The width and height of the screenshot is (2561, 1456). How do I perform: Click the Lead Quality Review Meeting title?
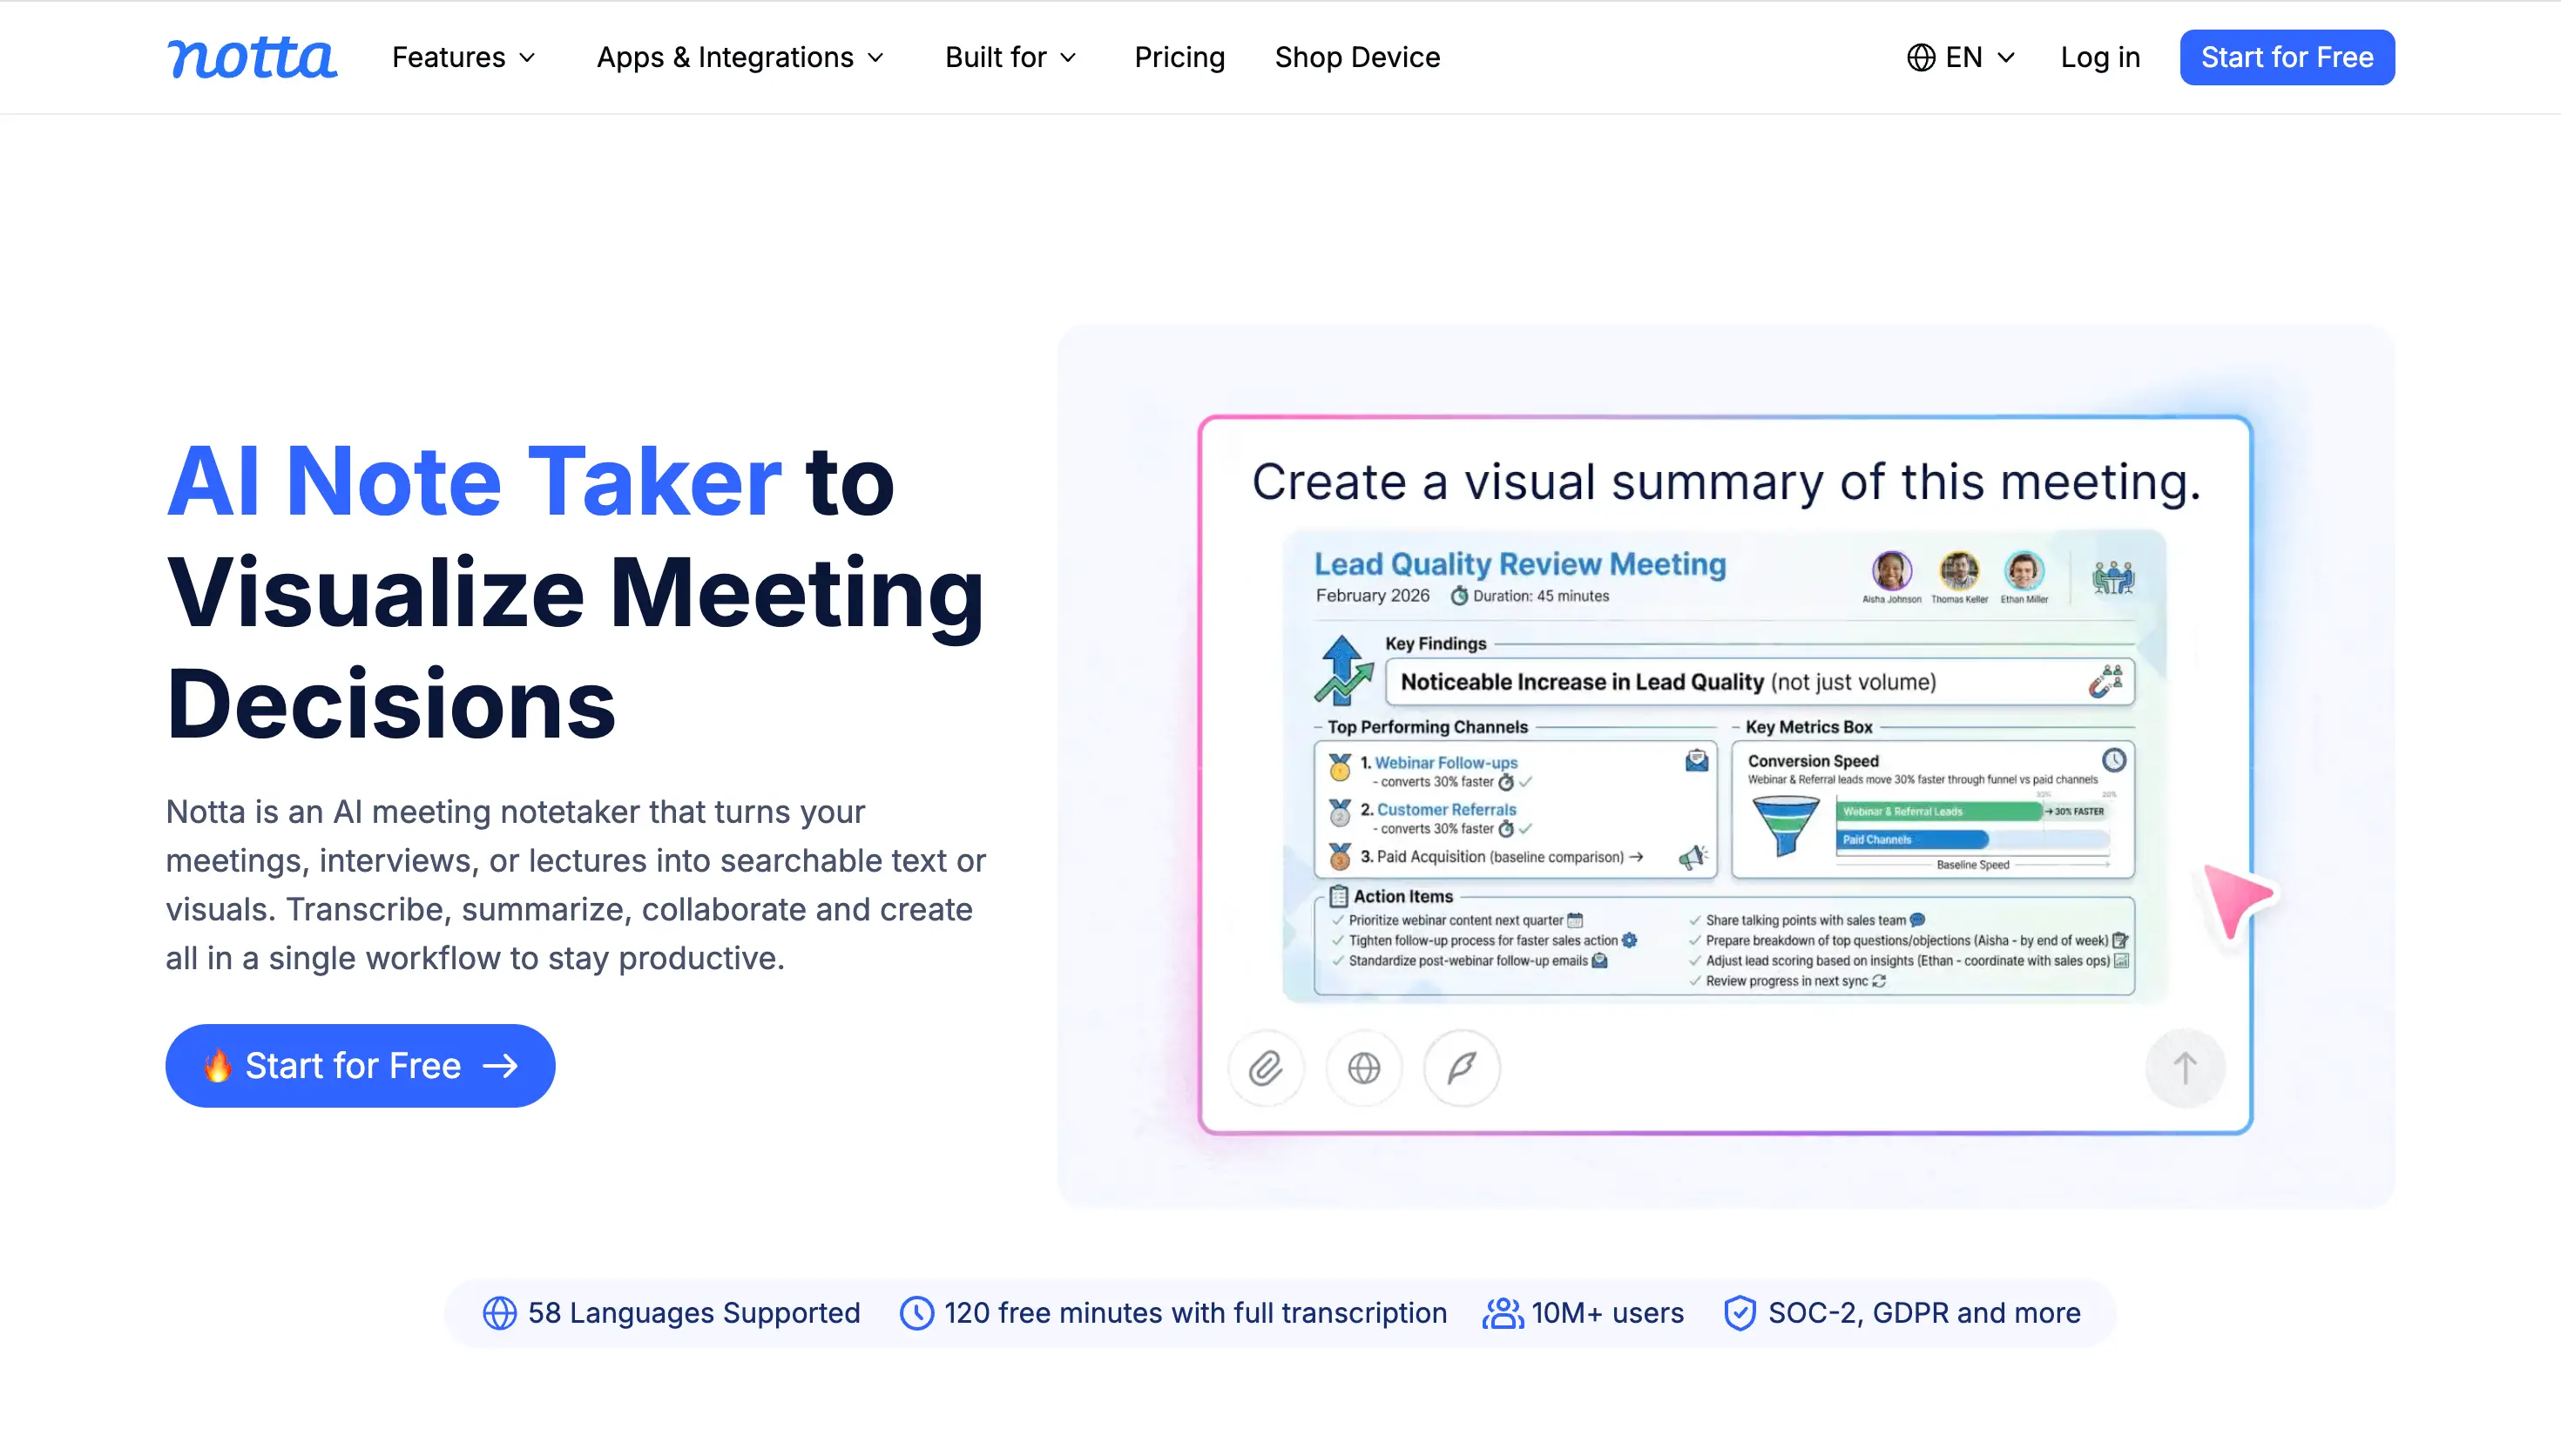(1520, 564)
